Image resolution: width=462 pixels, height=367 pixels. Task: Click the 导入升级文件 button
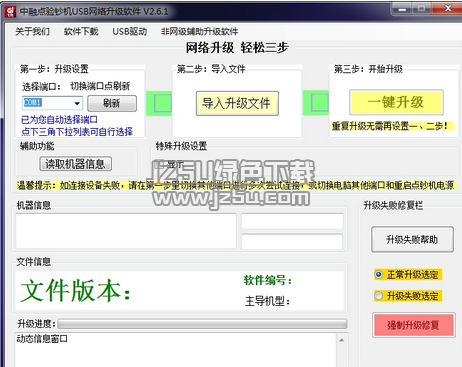(237, 103)
